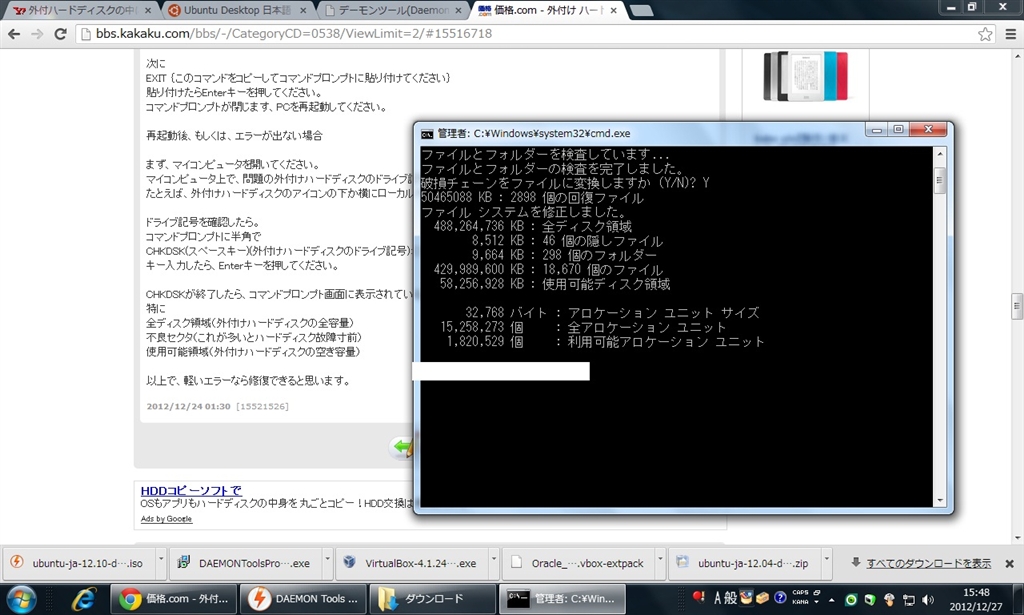Viewport: 1024px width, 615px height.
Task: Switch to 価格.com Chrome taskbar button
Action: 172,599
